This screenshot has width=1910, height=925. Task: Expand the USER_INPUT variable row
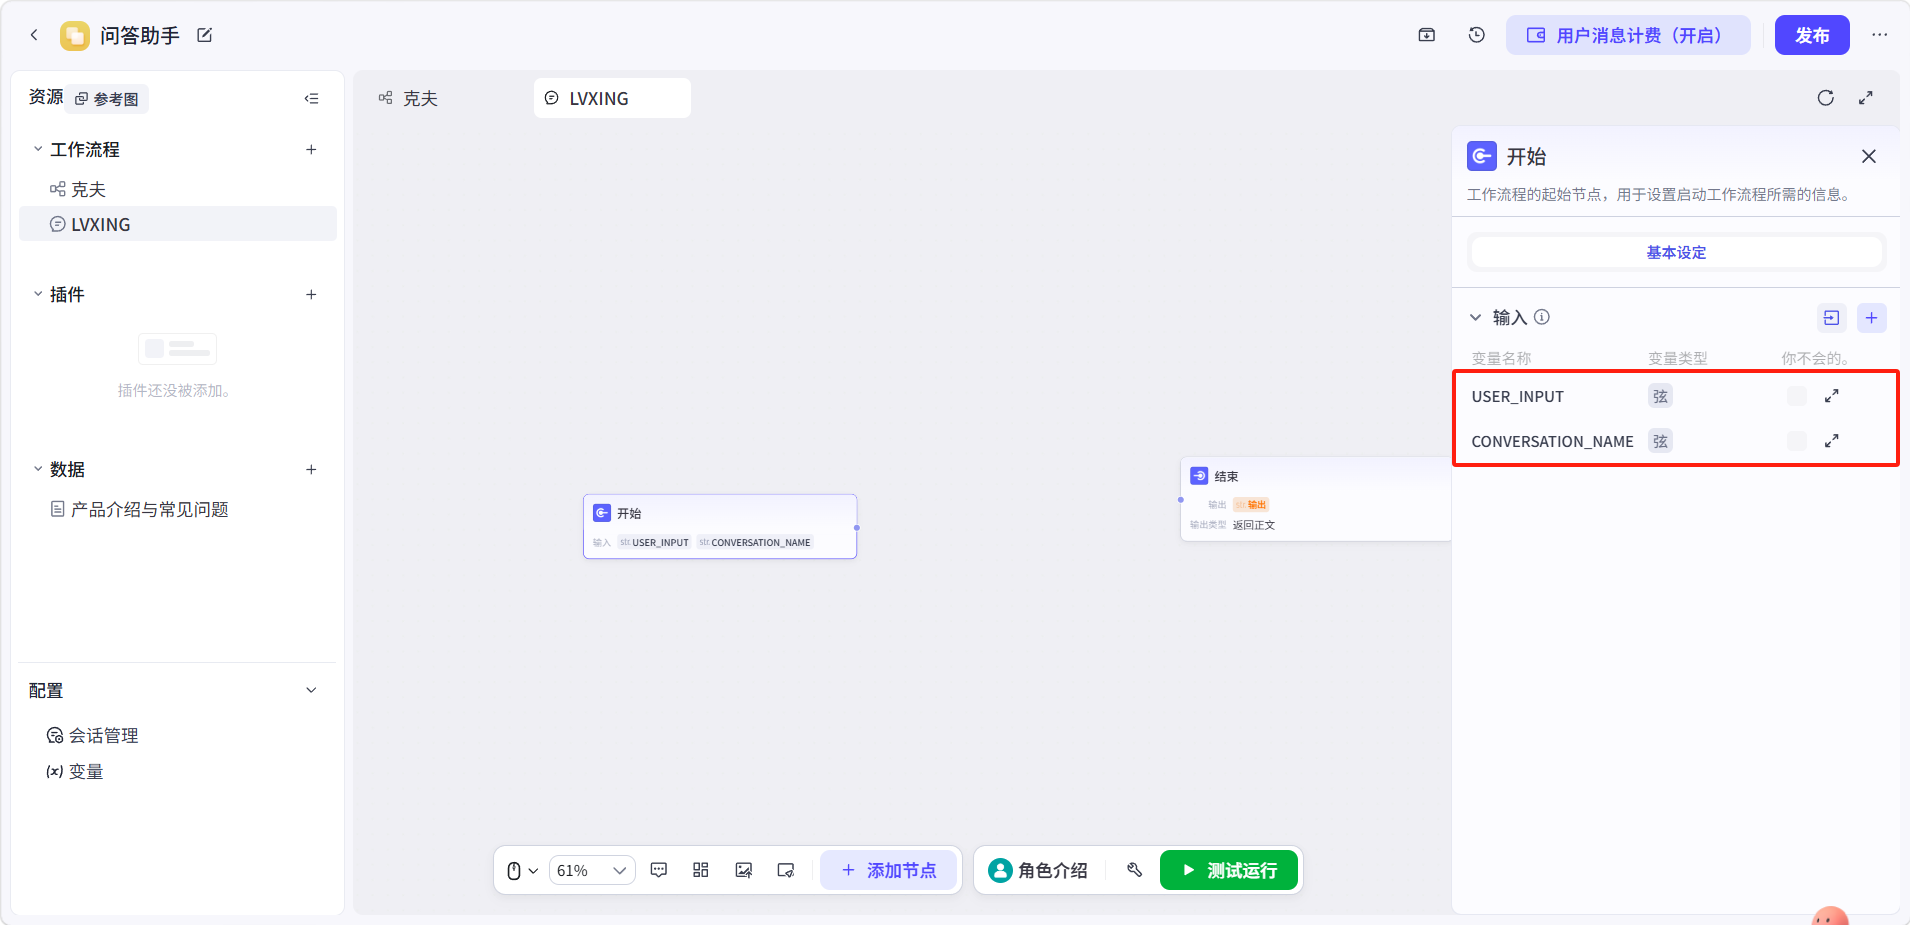[1832, 396]
